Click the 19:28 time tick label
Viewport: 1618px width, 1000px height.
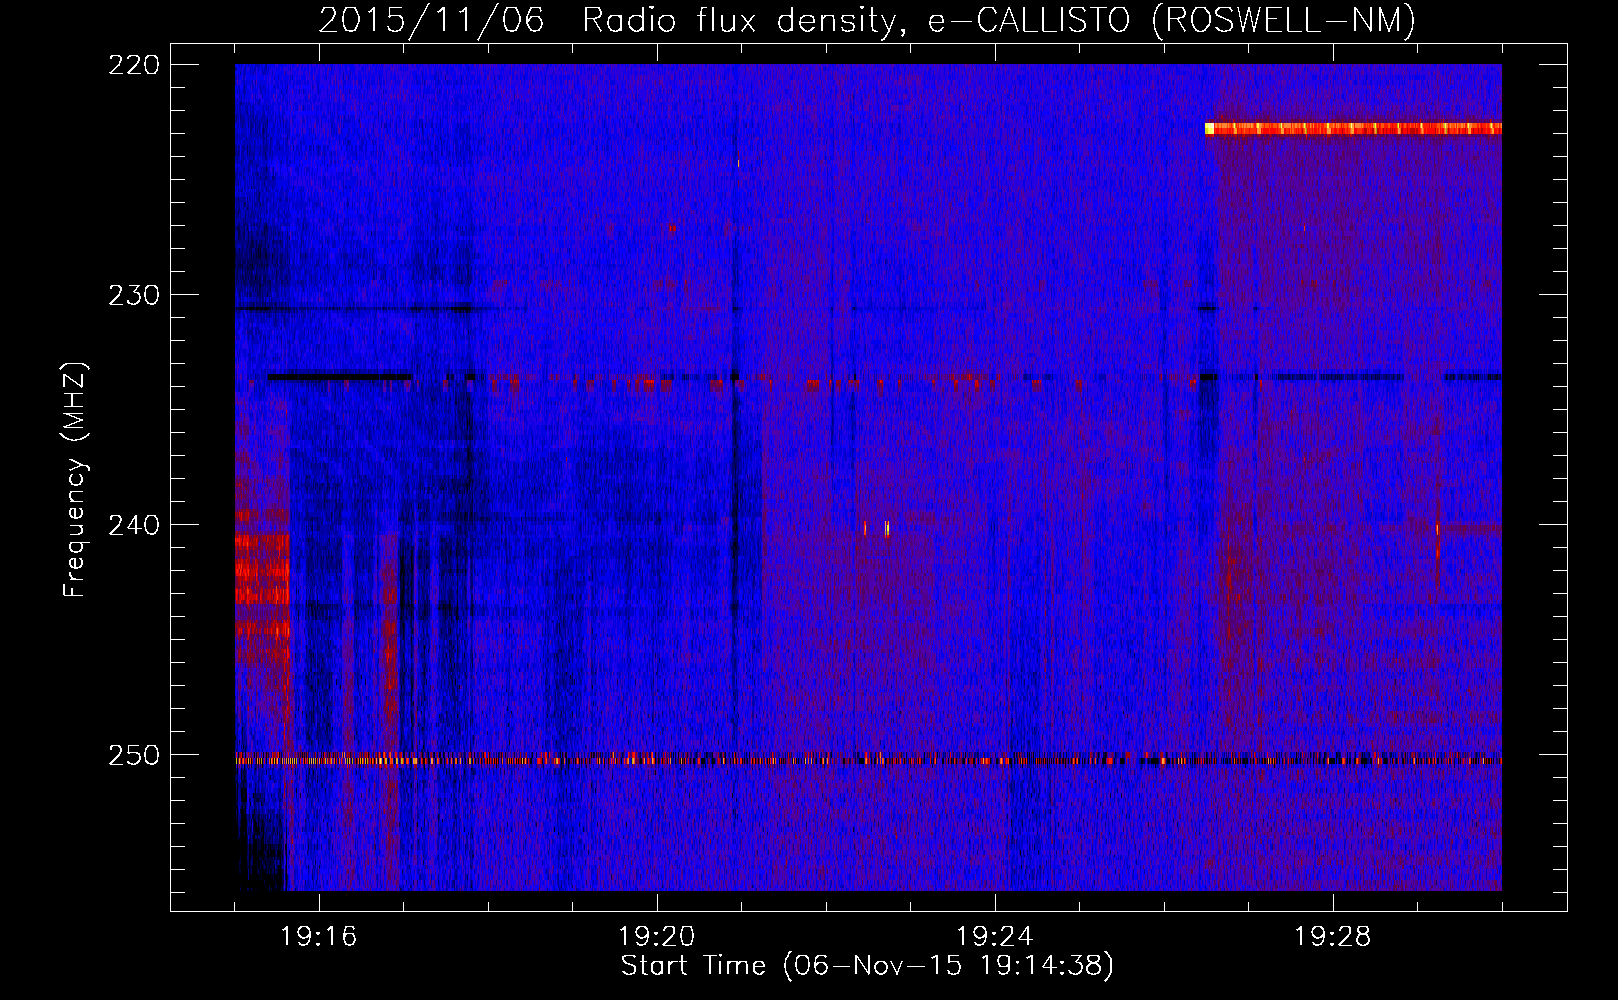1333,937
